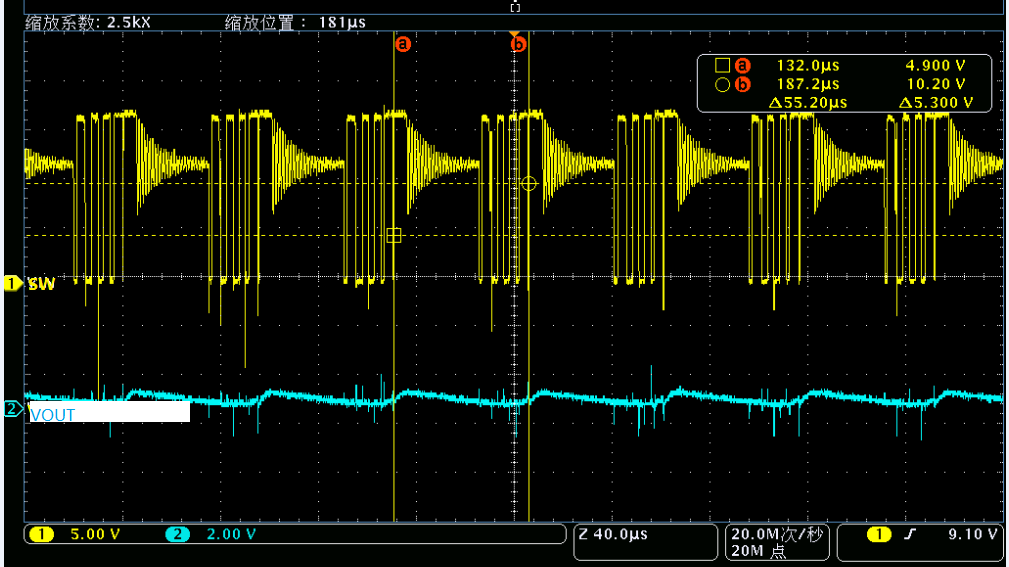The width and height of the screenshot is (1009, 567).
Task: Click the 132.0µs cursor a time value
Action: pos(808,66)
